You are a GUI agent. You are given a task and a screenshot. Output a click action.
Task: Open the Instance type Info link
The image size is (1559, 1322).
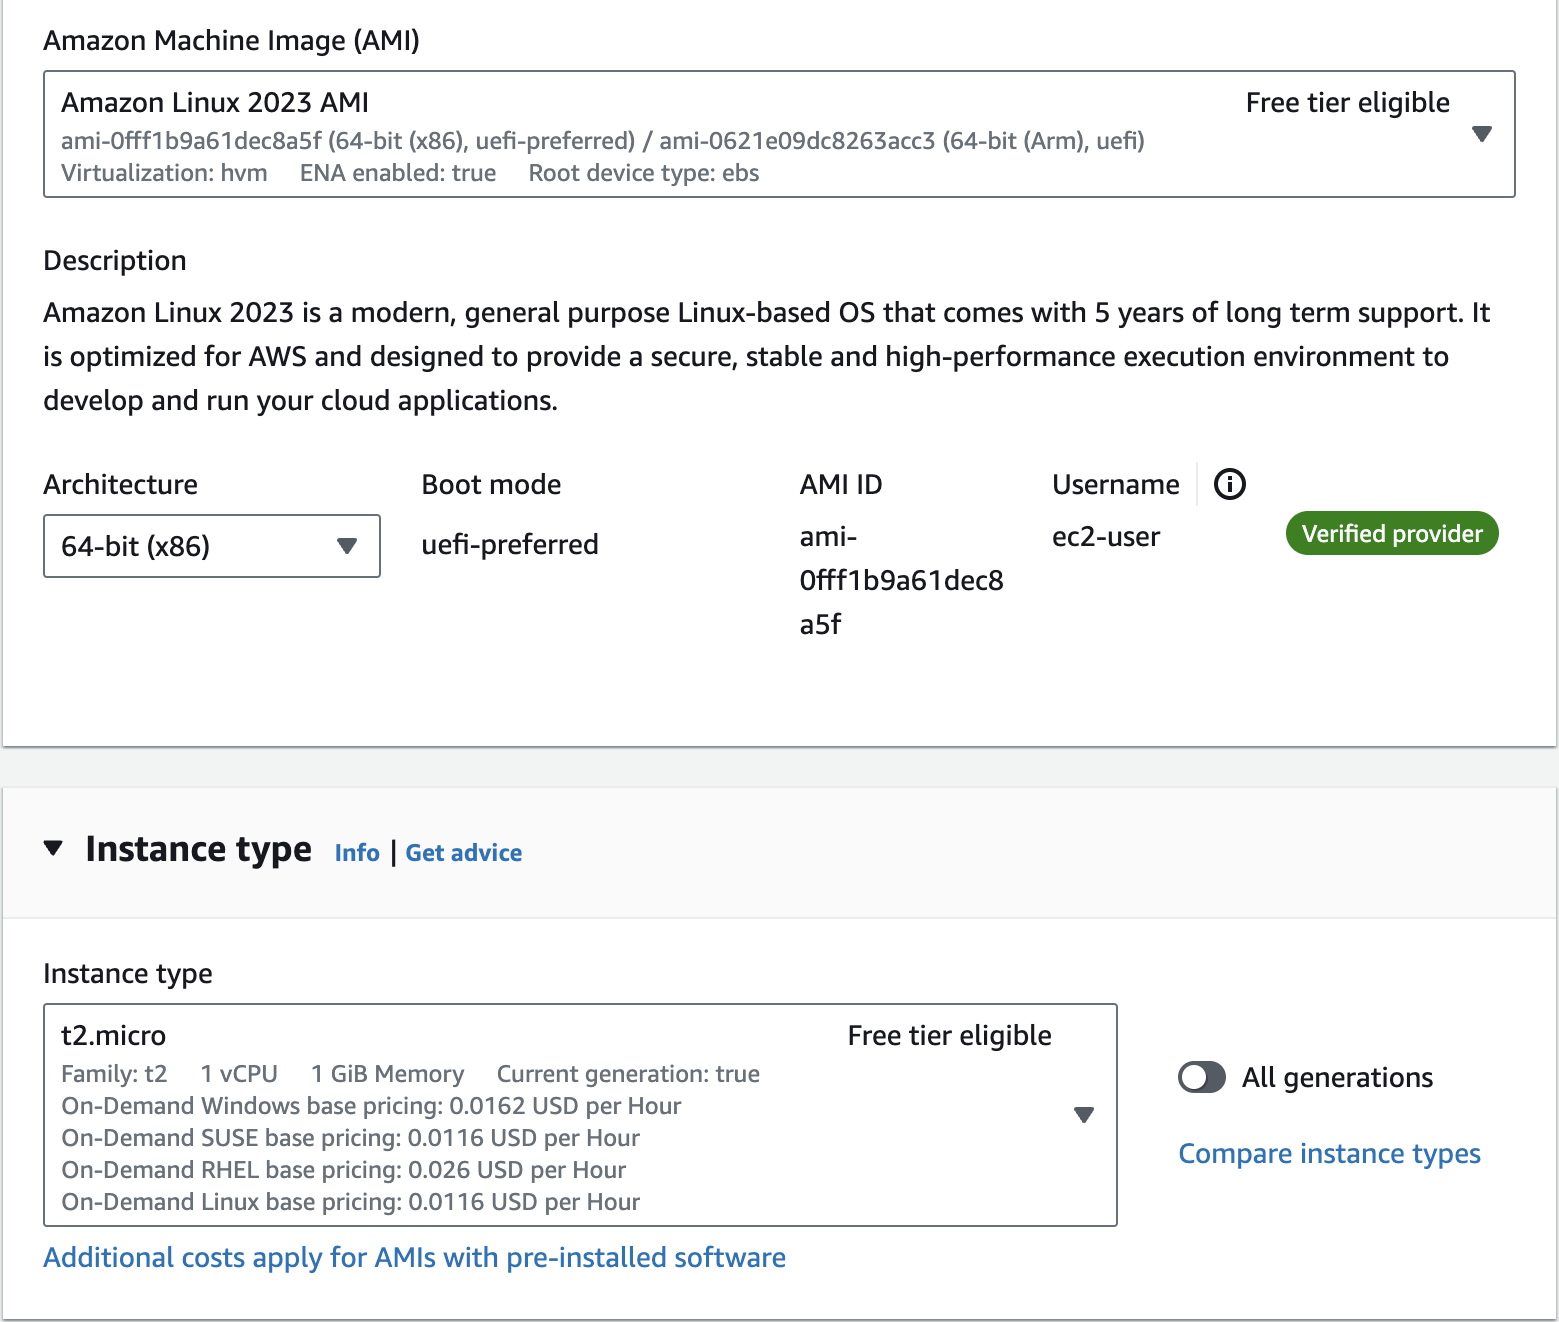click(357, 853)
